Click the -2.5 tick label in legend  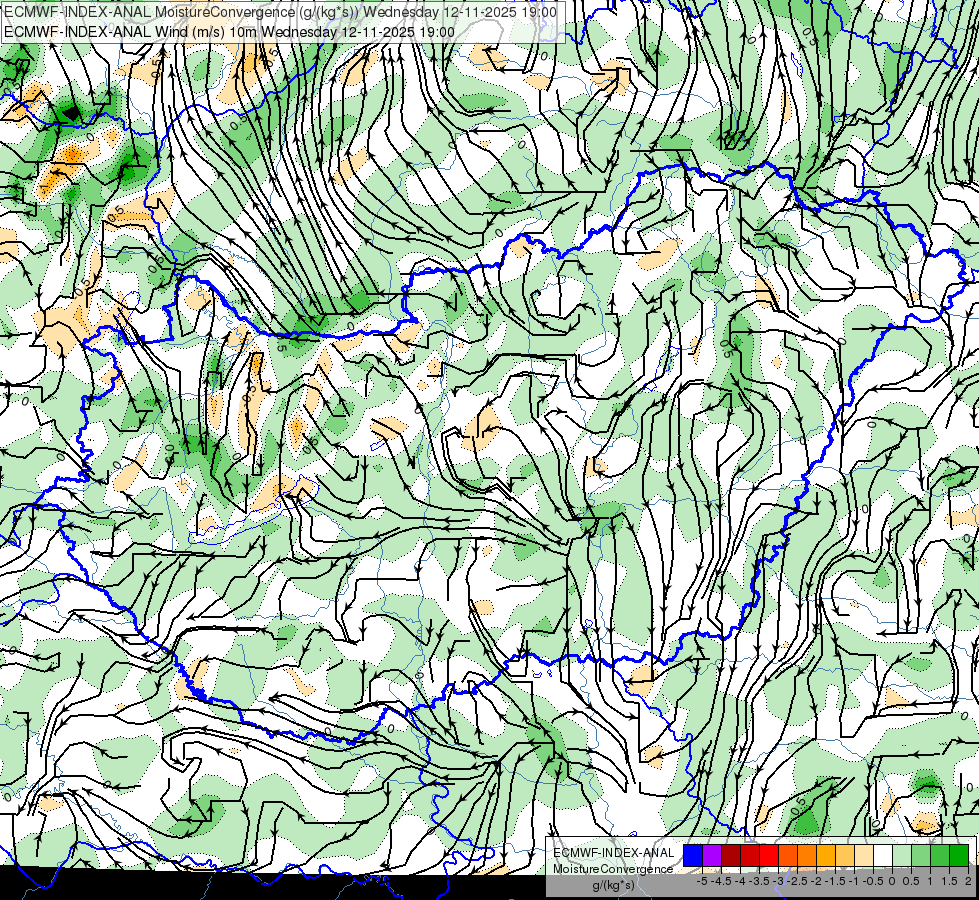point(797,881)
